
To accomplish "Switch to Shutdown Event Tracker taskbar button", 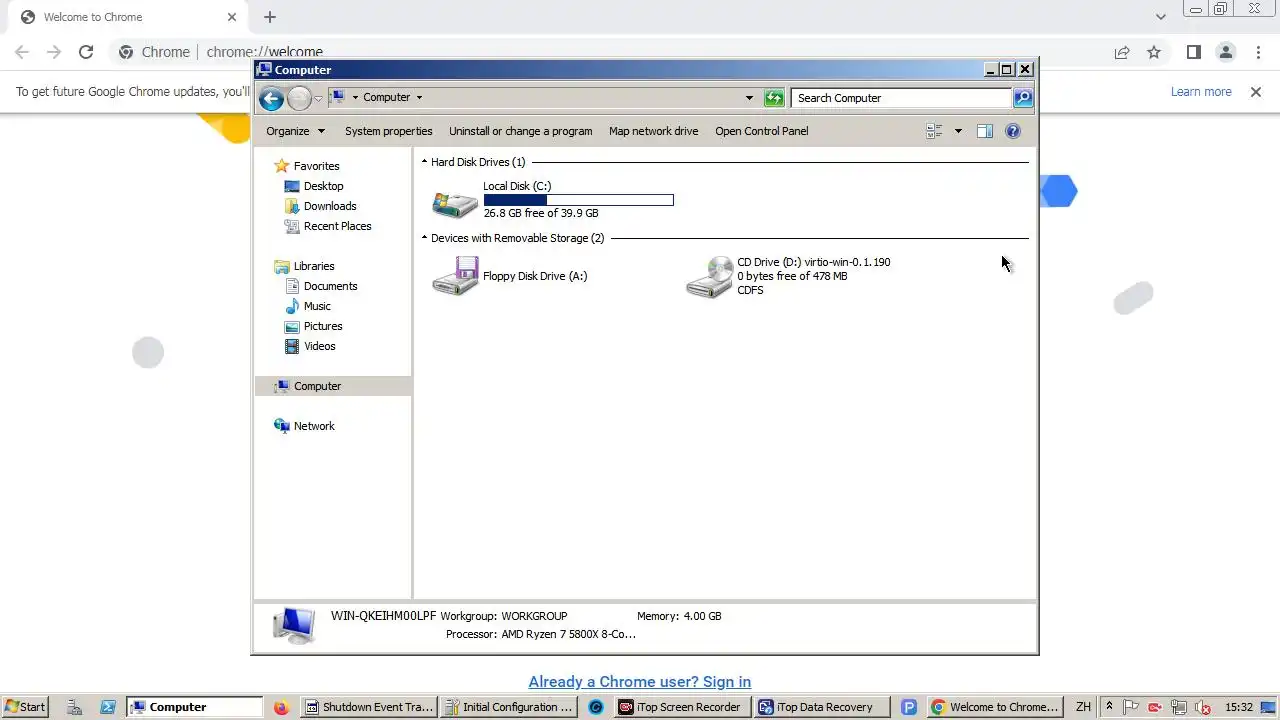I will 368,707.
